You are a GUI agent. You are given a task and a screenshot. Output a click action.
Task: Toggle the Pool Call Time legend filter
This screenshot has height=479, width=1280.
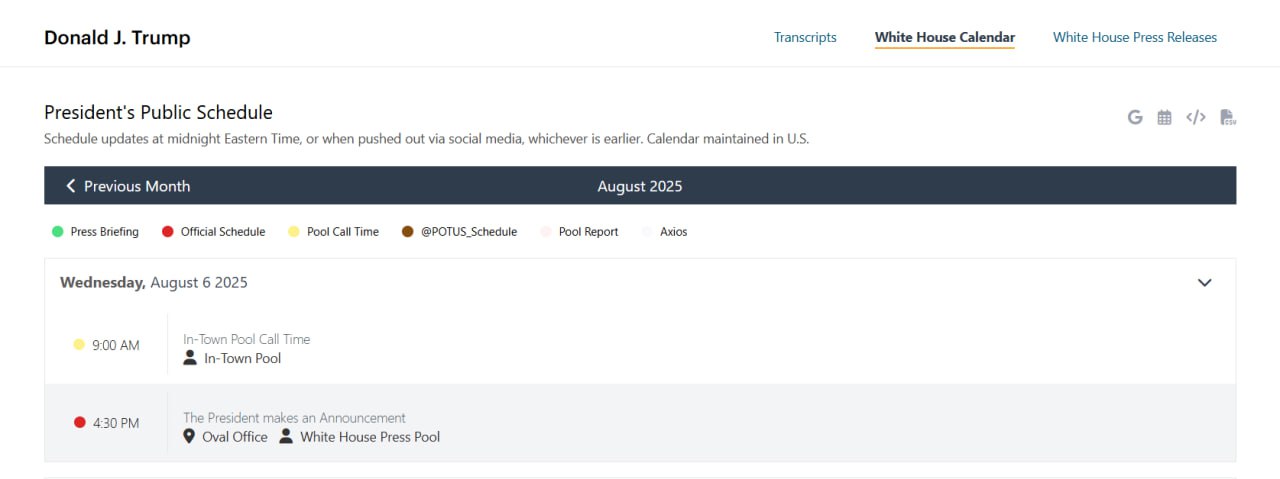point(333,232)
